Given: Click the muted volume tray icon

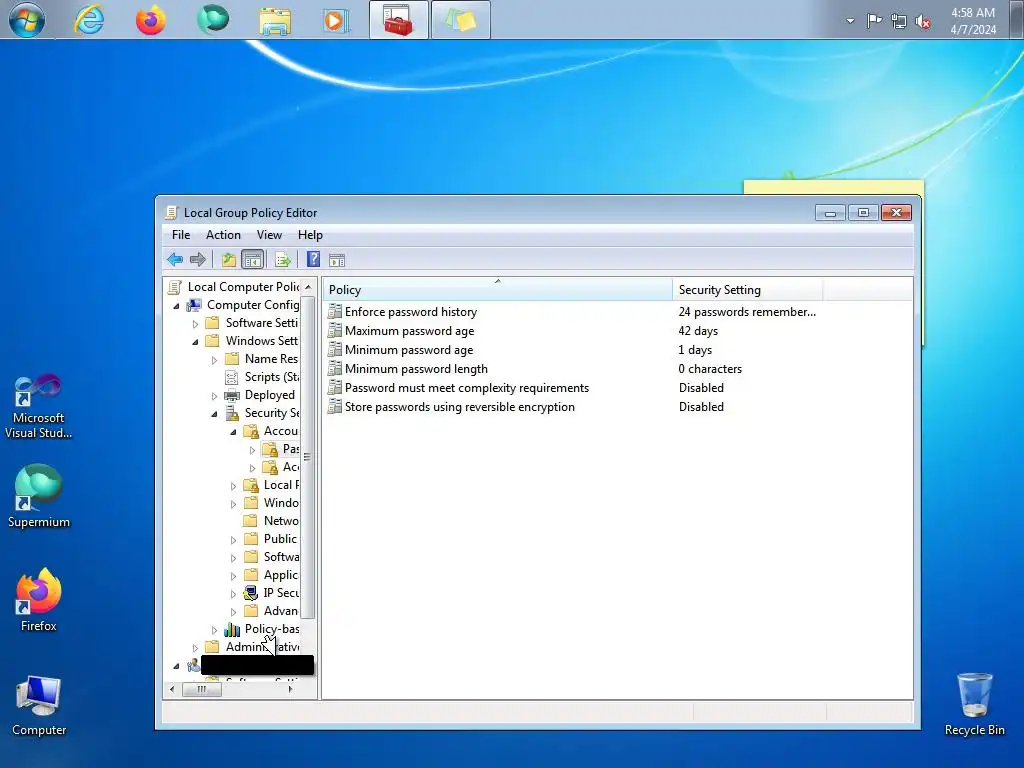Looking at the screenshot, I should tap(923, 22).
